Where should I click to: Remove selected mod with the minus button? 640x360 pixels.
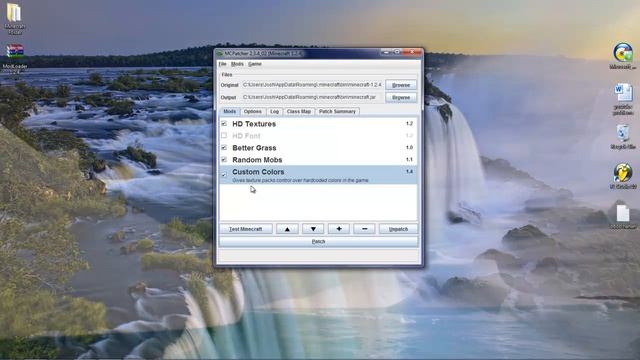[364, 229]
